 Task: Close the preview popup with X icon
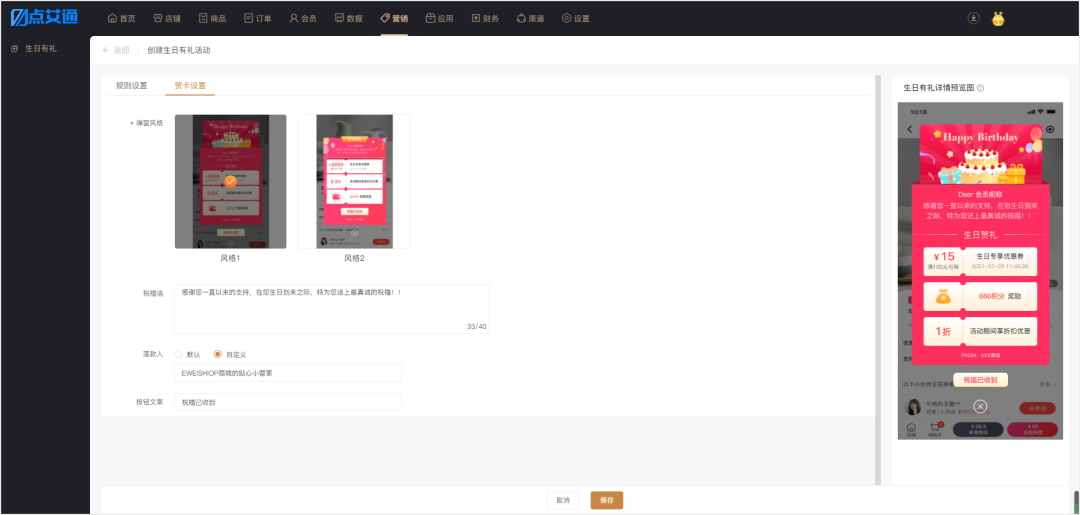981,406
